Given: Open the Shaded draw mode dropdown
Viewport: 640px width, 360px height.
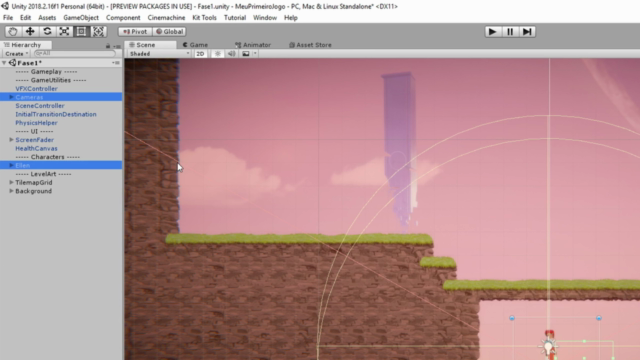Looking at the screenshot, I should (x=159, y=54).
